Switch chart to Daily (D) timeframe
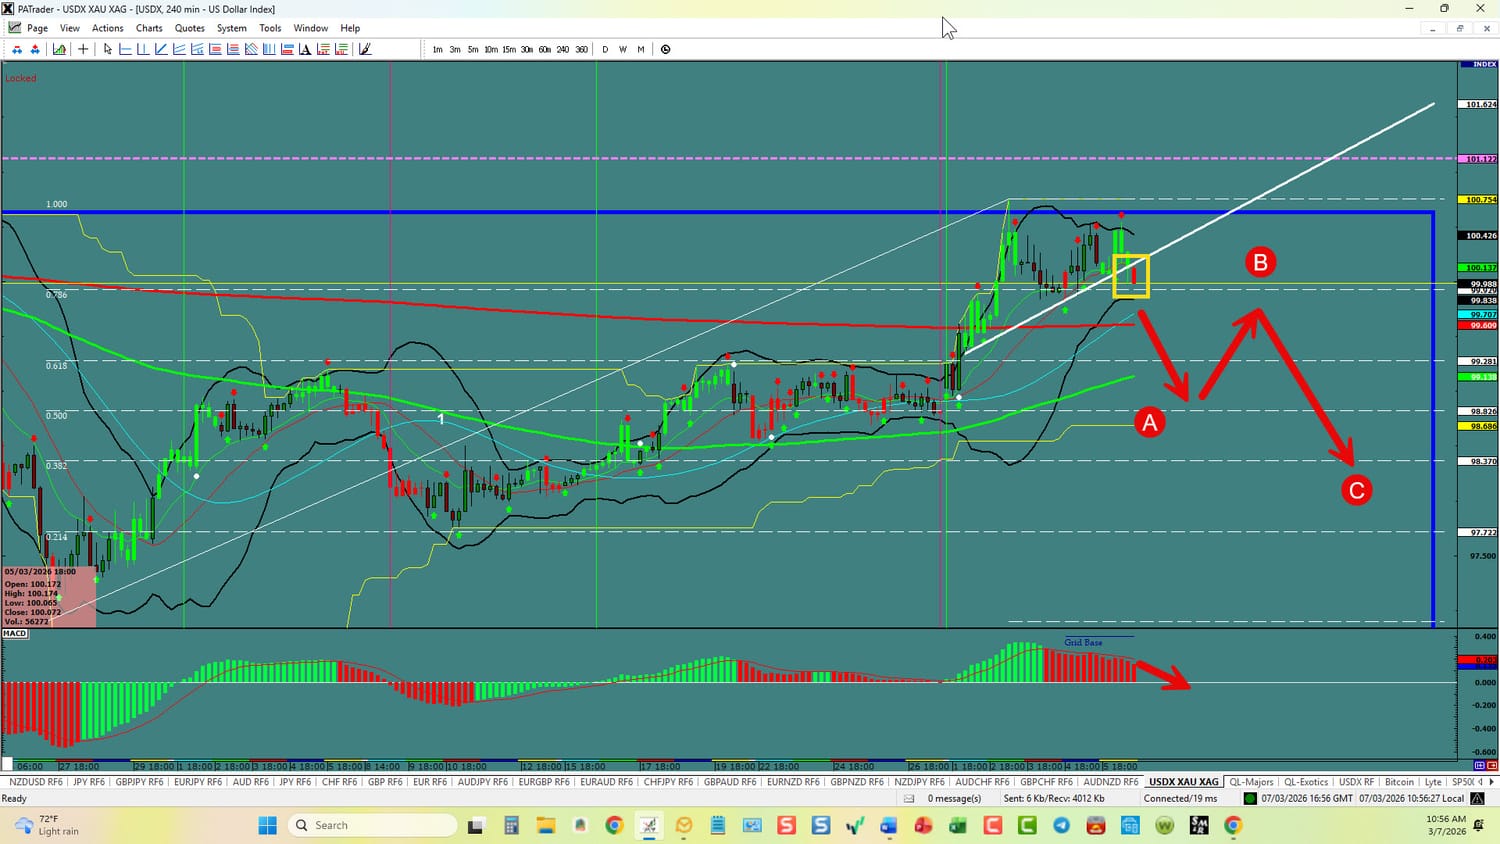The image size is (1500, 844). [x=605, y=49]
